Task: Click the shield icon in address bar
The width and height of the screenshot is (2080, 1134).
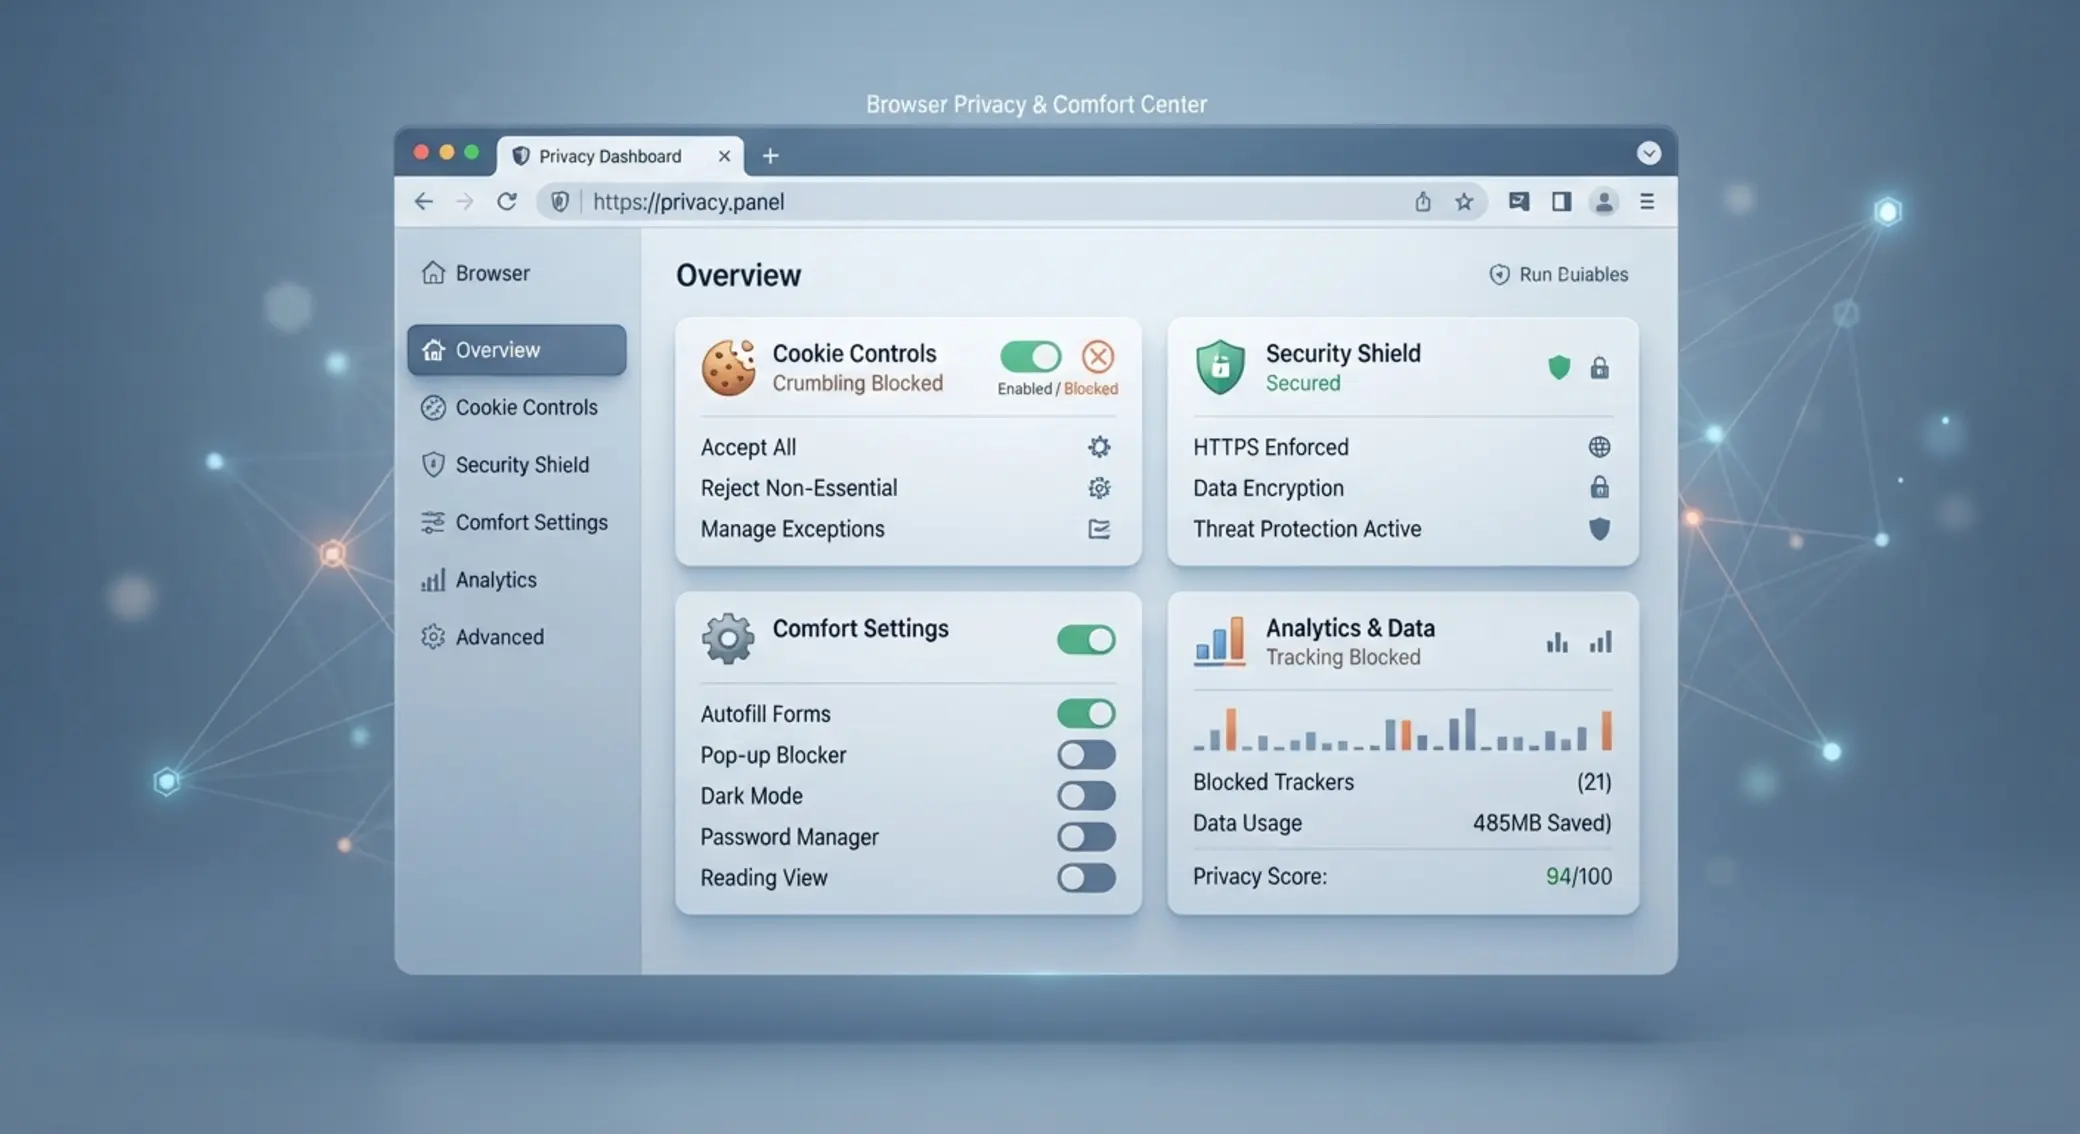Action: click(x=560, y=202)
